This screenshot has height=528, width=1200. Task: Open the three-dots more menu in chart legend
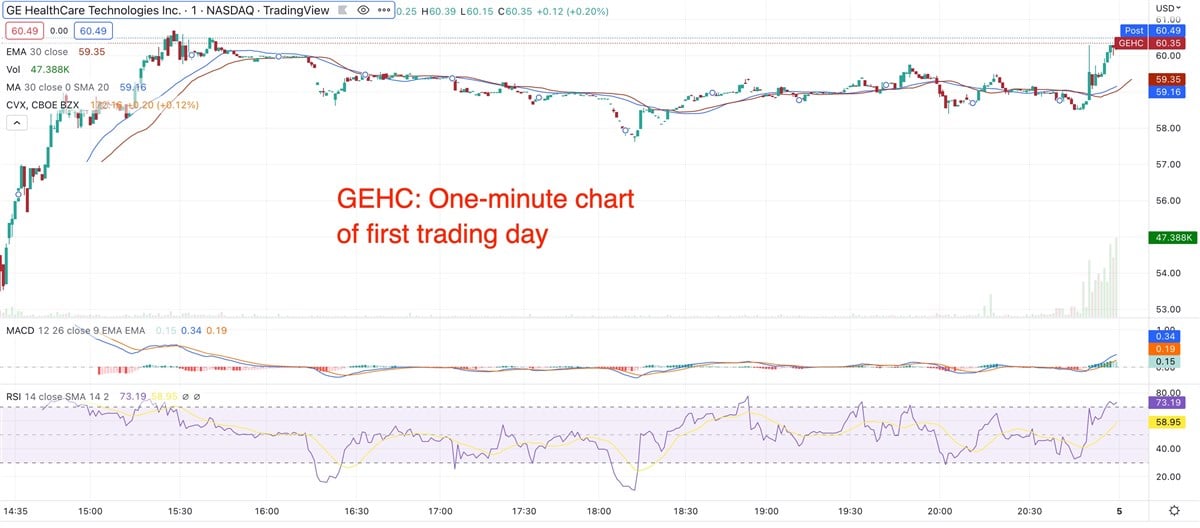[x=384, y=9]
